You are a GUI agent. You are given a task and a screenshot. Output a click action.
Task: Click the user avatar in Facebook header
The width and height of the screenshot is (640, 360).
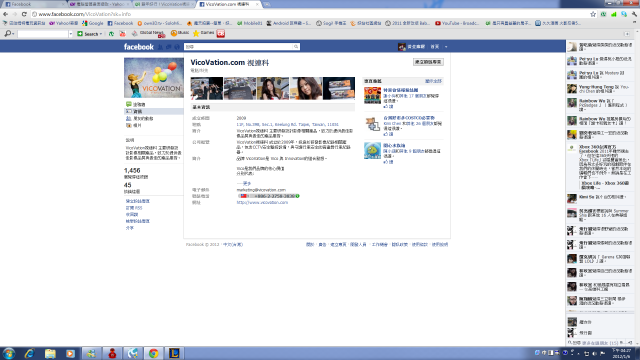[402, 47]
